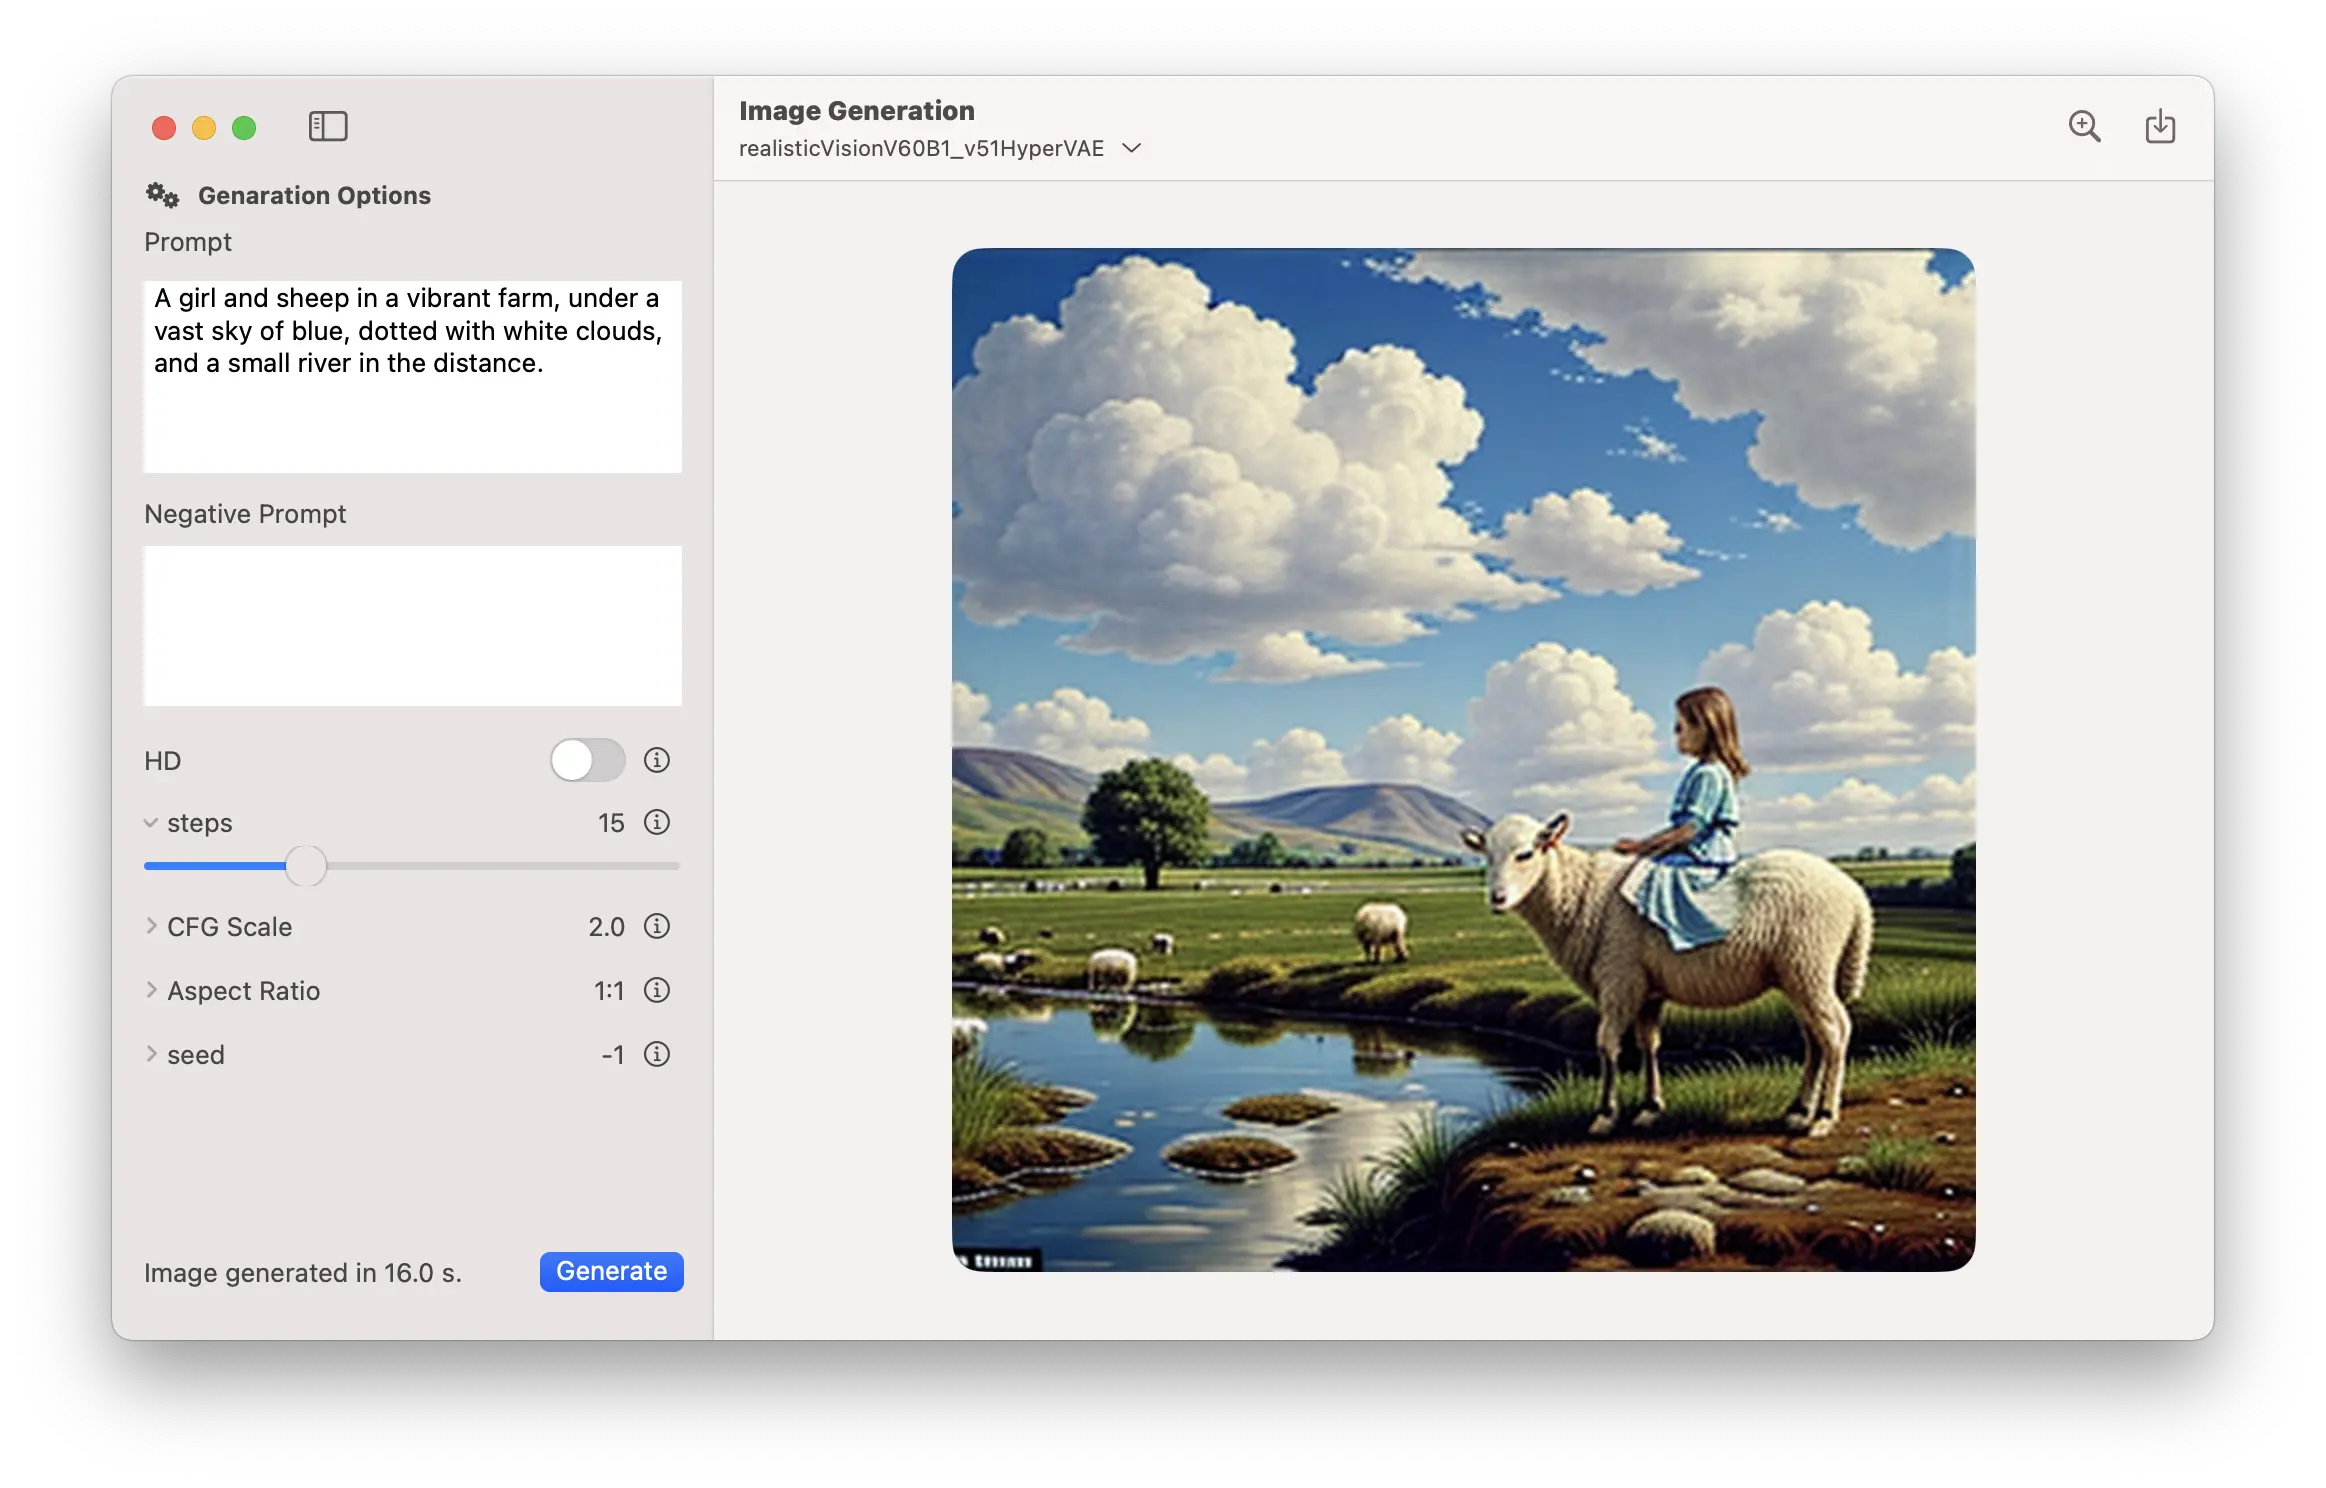Enable the HD toggle switch
The height and width of the screenshot is (1488, 2326).
[586, 760]
